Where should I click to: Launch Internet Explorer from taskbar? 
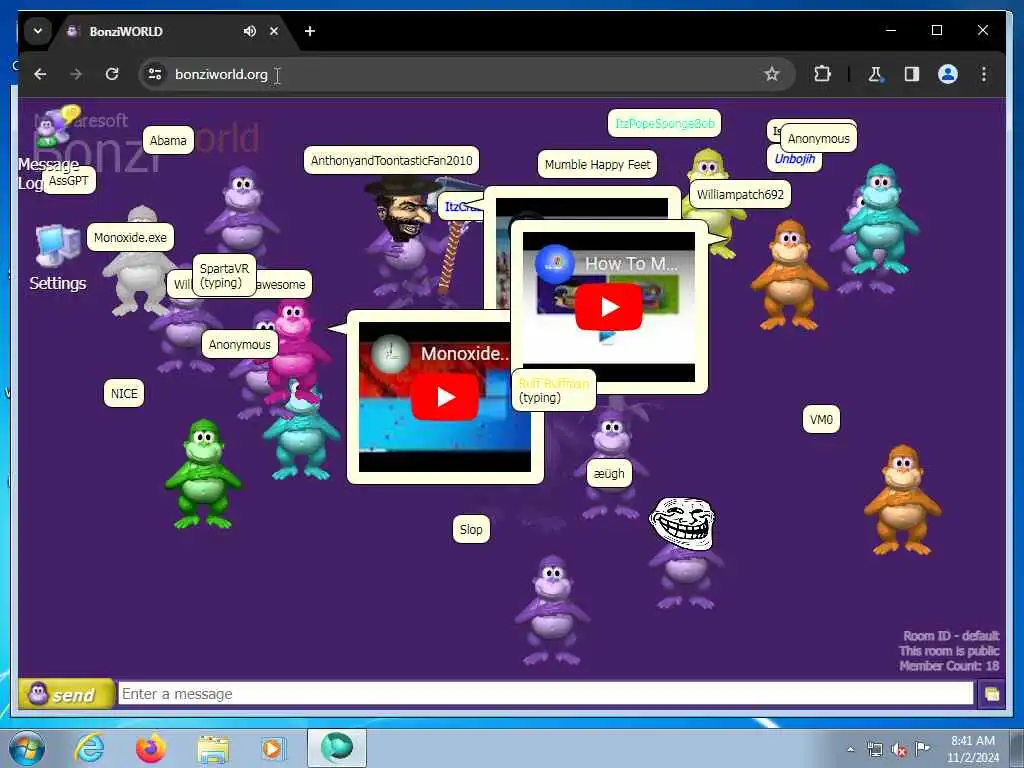click(x=89, y=748)
